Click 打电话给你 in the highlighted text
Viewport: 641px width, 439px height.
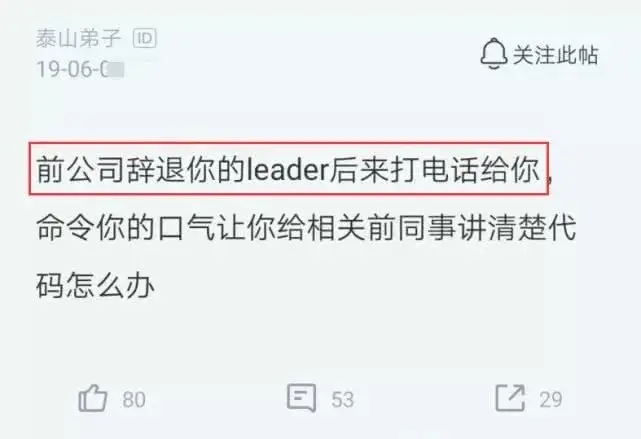point(465,169)
